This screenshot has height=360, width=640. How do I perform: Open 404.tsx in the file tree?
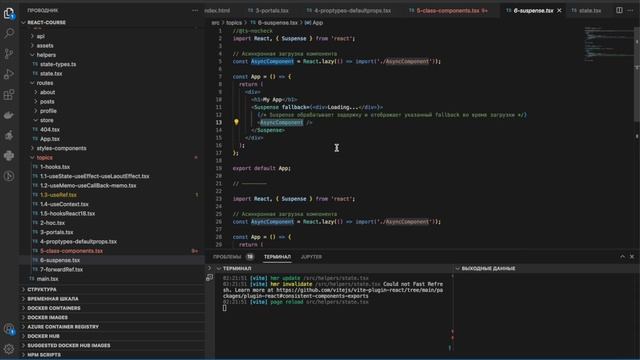click(50, 130)
